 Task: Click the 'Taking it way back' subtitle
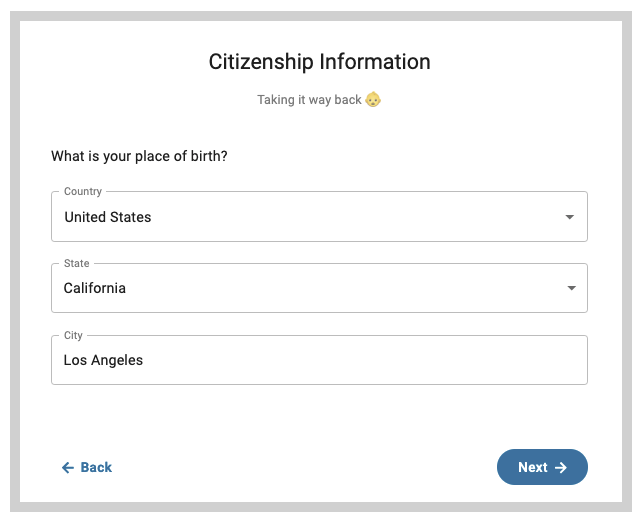(309, 100)
